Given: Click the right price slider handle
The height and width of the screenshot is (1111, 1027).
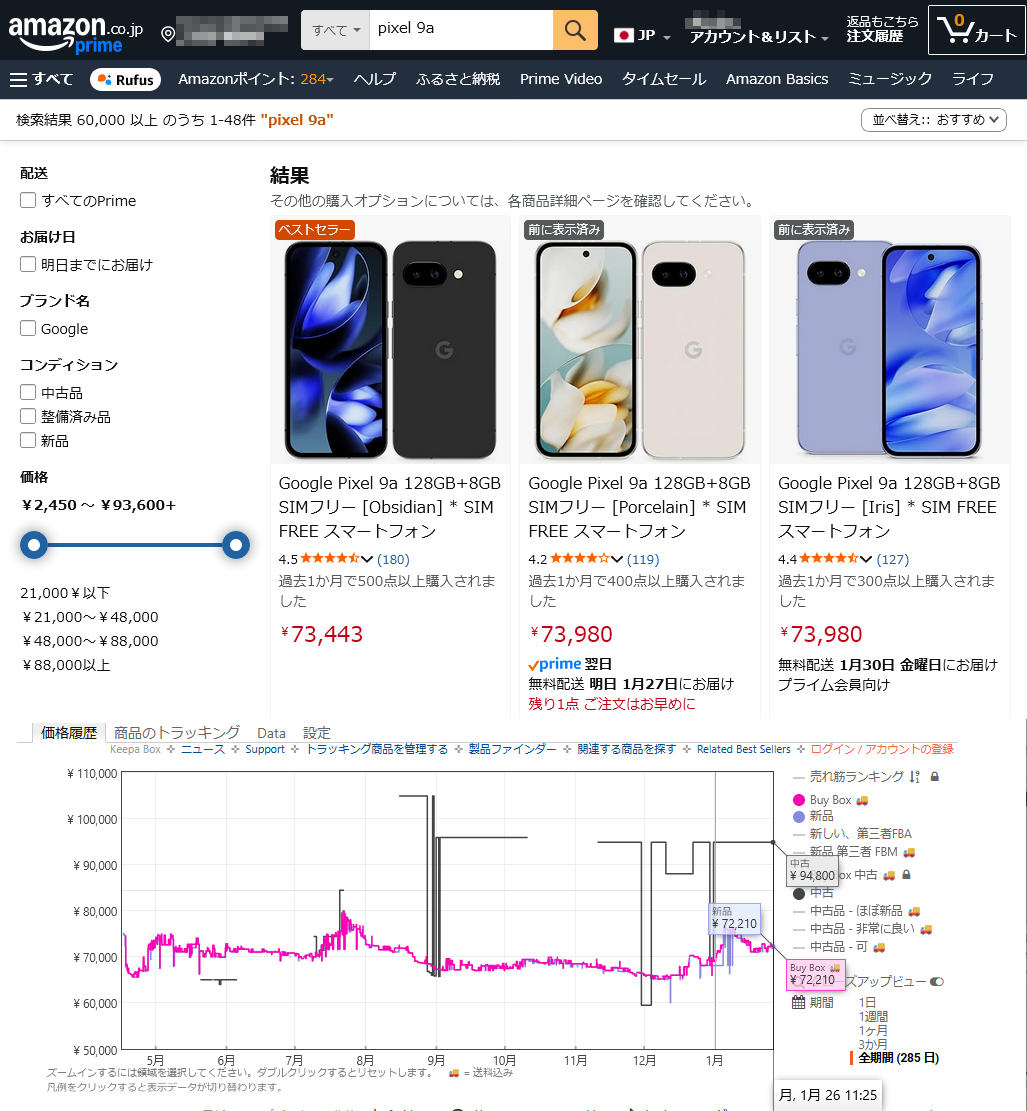Looking at the screenshot, I should click(x=236, y=545).
